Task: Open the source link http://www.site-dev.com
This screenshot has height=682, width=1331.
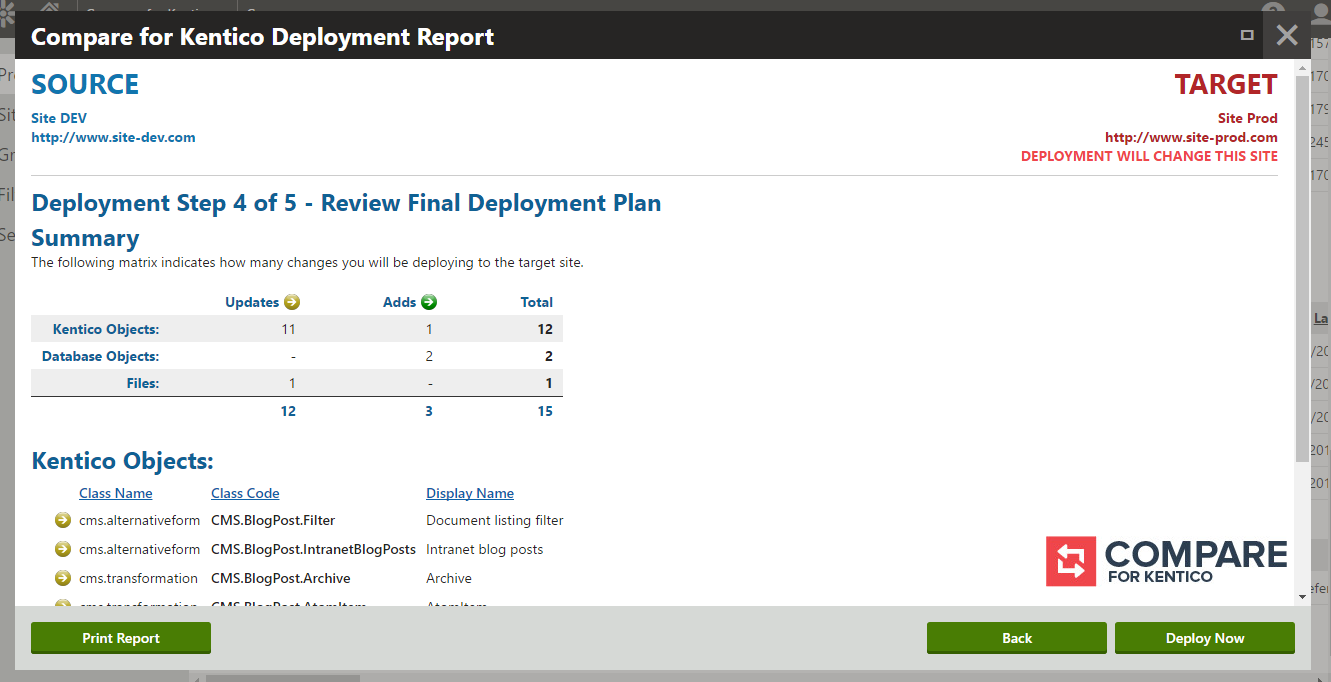Action: (x=113, y=137)
